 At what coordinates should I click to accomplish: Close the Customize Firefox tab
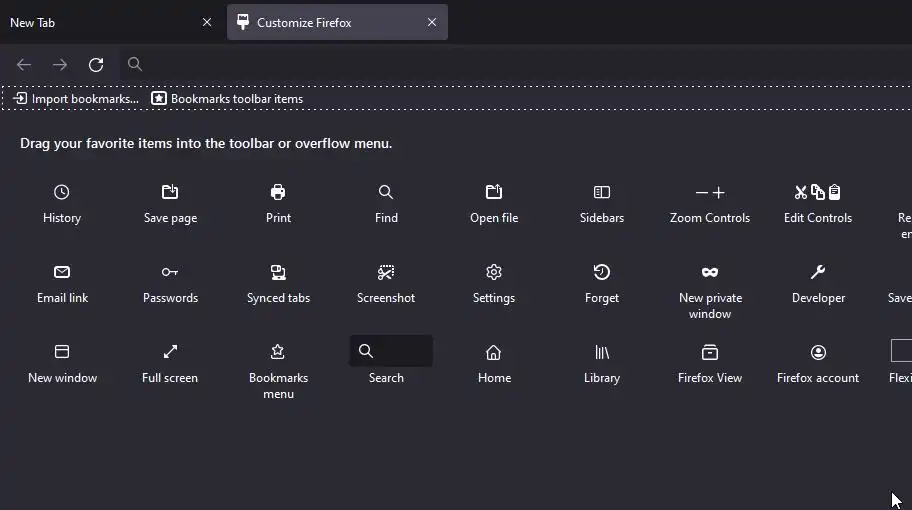[x=432, y=22]
